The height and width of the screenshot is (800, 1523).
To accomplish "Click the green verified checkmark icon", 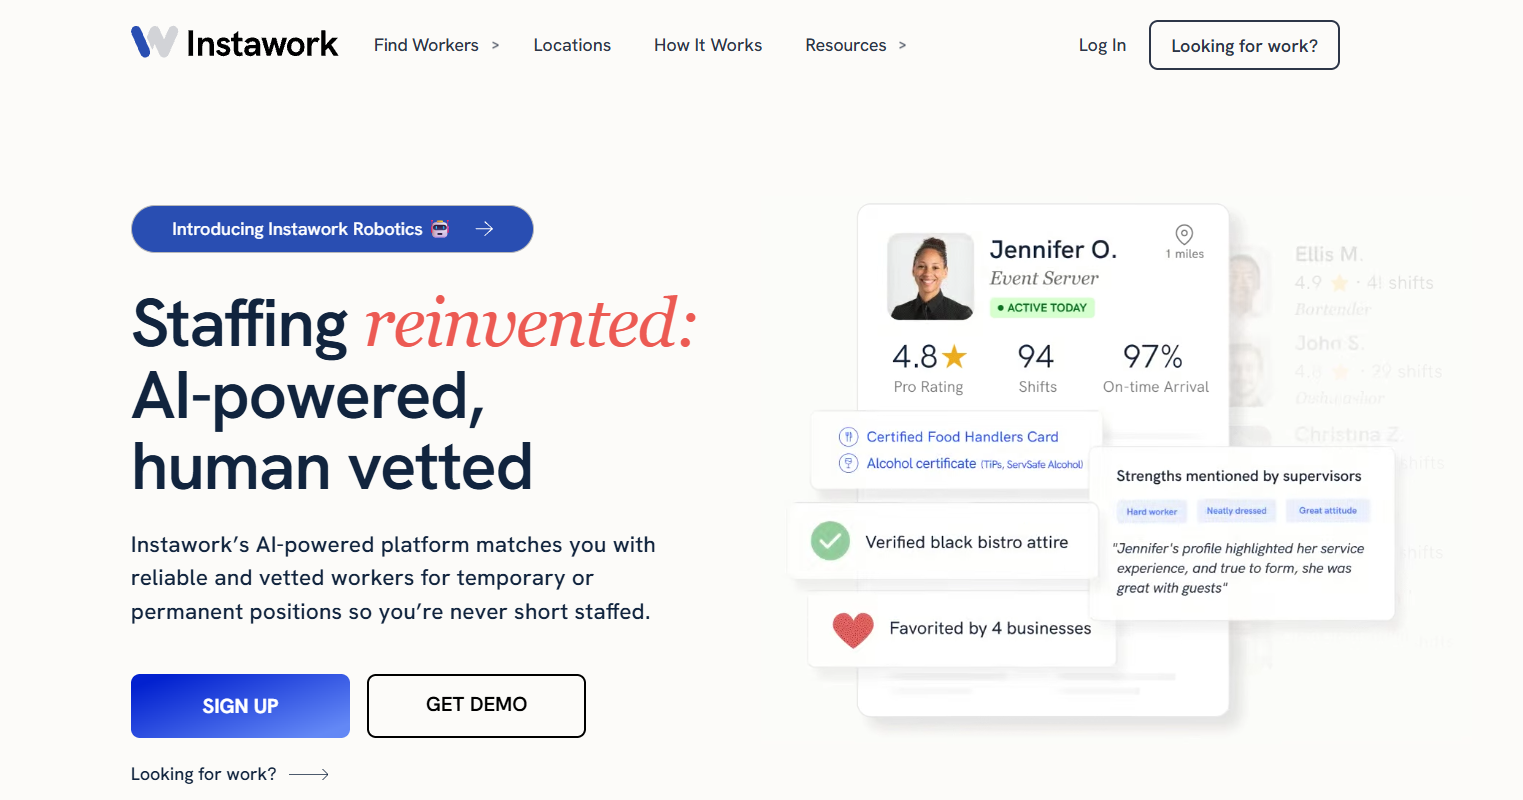I will click(830, 541).
